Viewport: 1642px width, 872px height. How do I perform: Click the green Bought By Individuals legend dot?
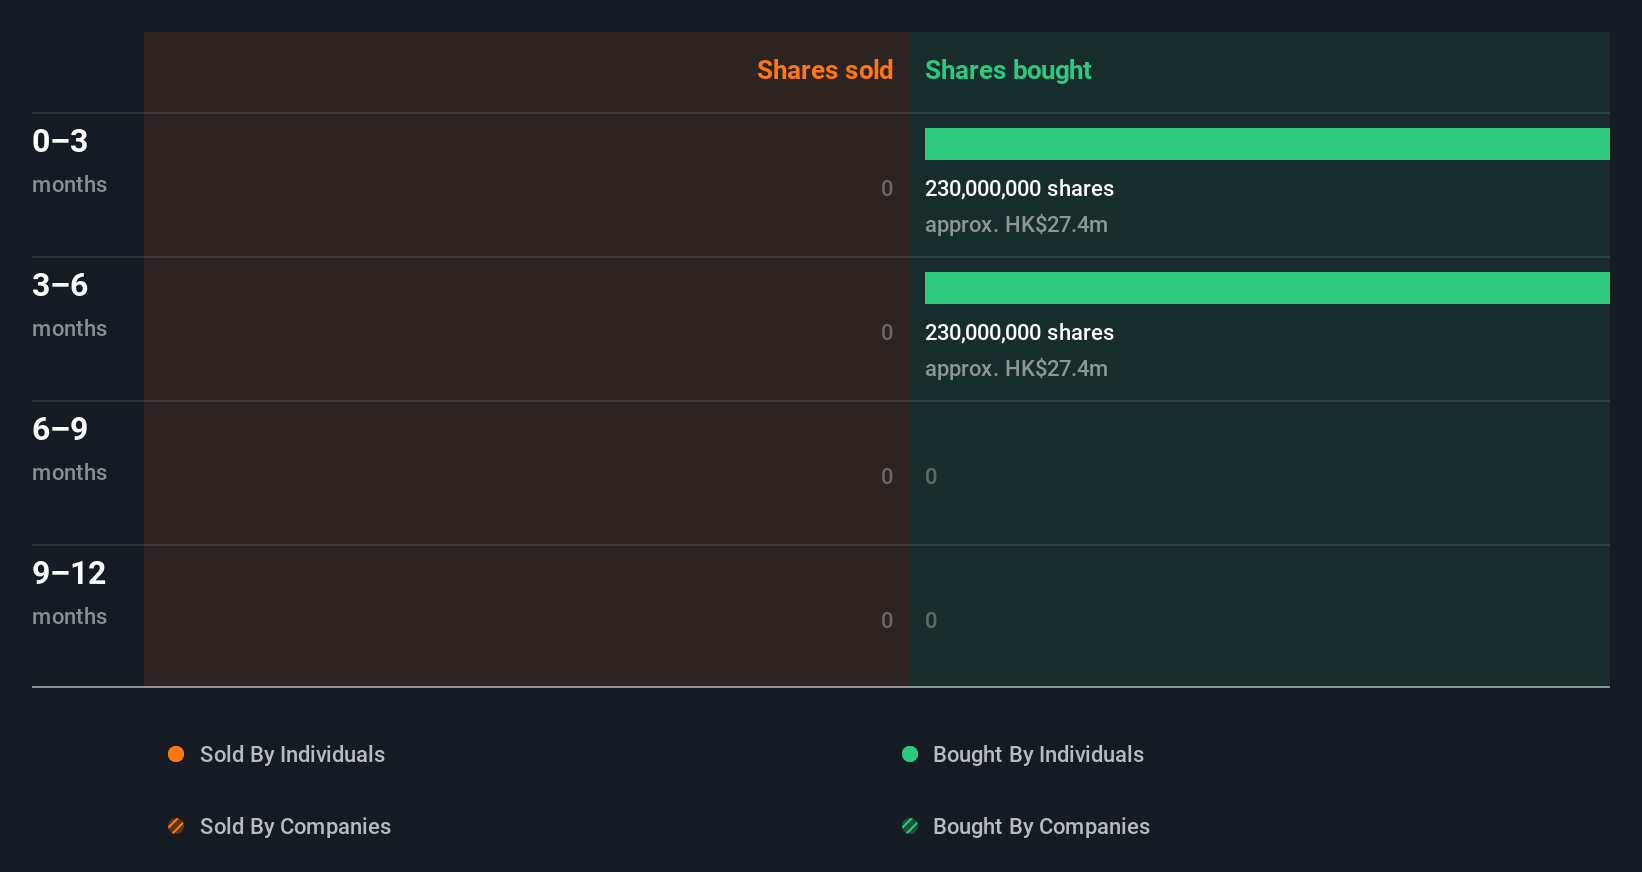(x=910, y=754)
